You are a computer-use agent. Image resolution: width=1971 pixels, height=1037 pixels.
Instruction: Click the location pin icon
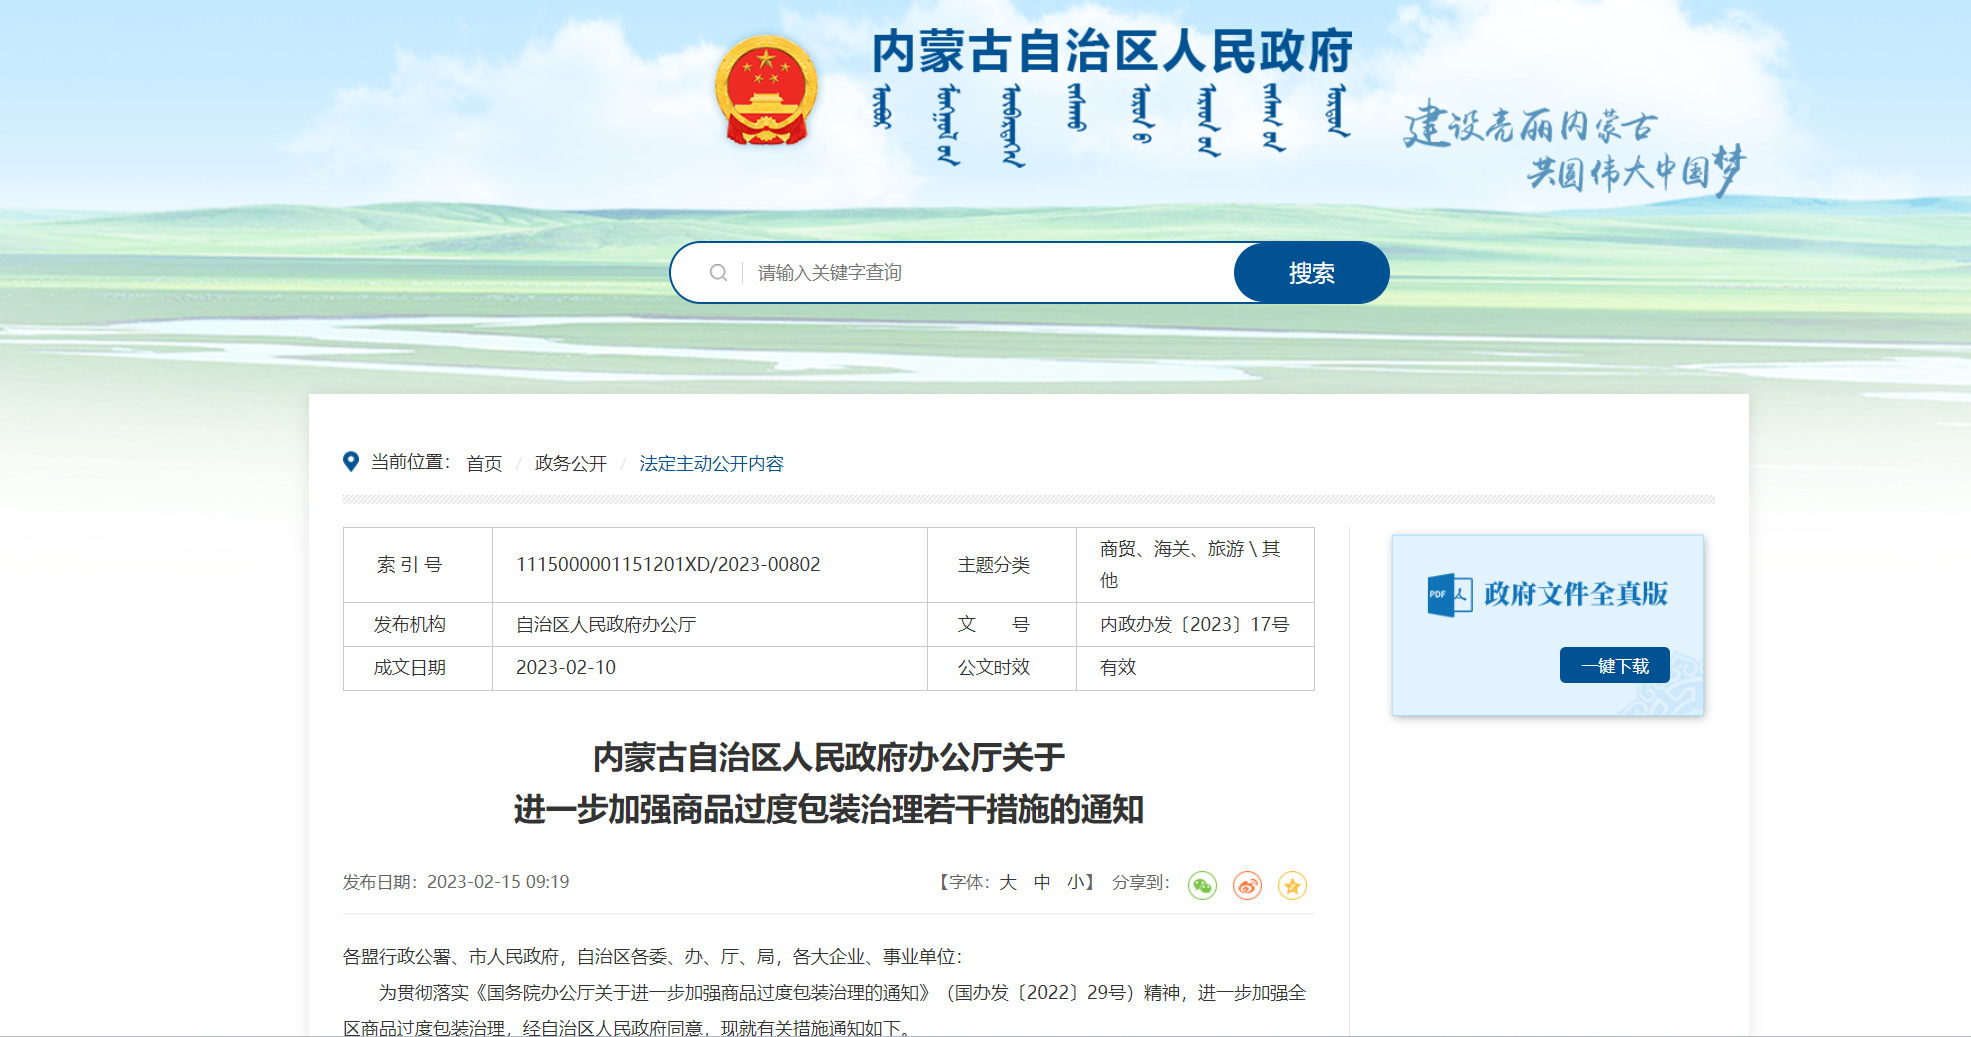click(x=351, y=461)
